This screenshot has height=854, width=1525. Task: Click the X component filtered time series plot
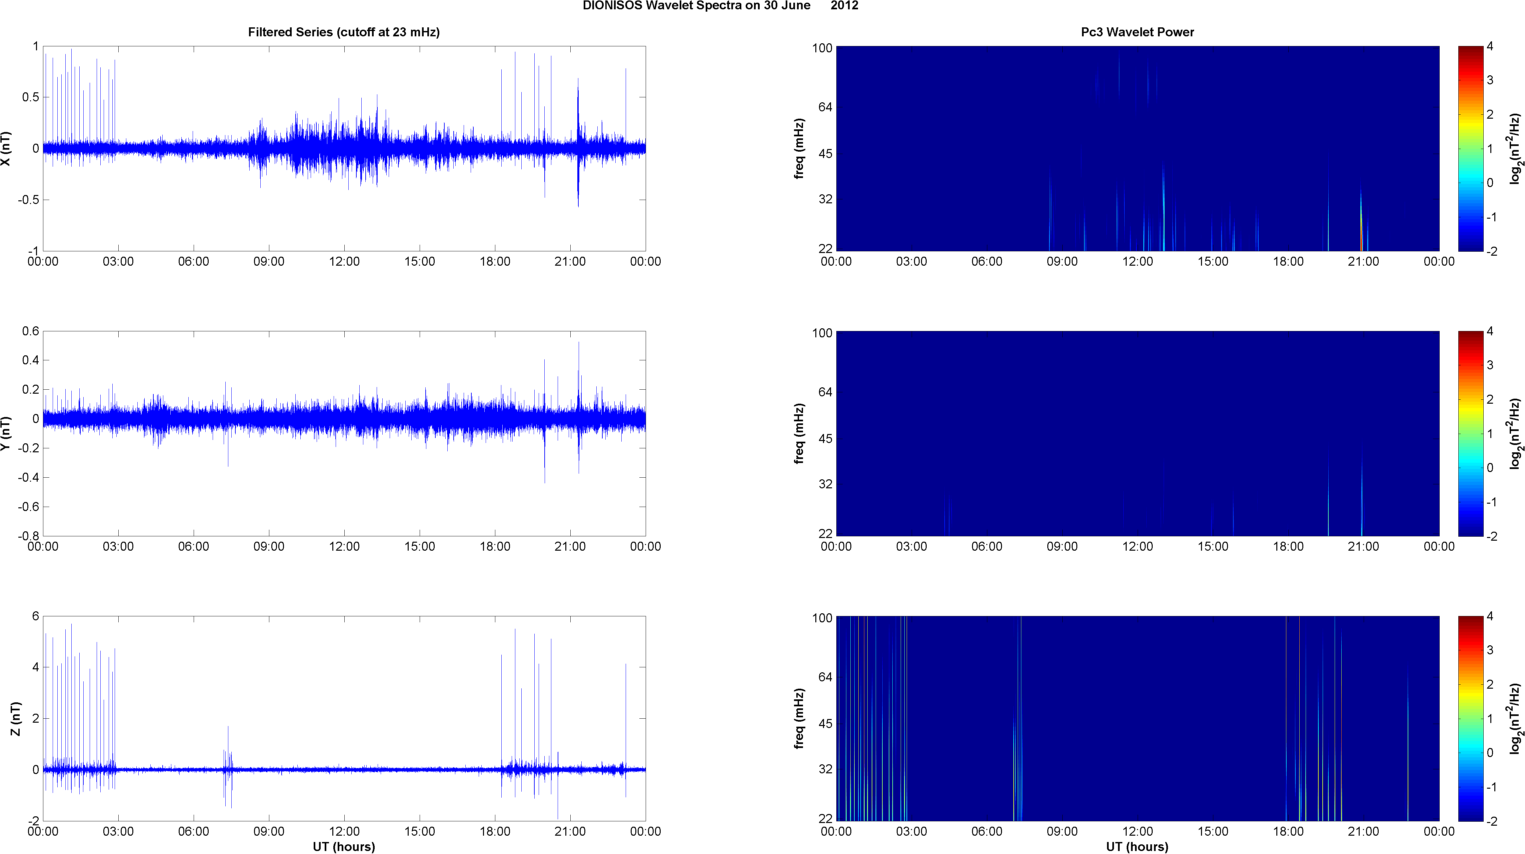(344, 149)
